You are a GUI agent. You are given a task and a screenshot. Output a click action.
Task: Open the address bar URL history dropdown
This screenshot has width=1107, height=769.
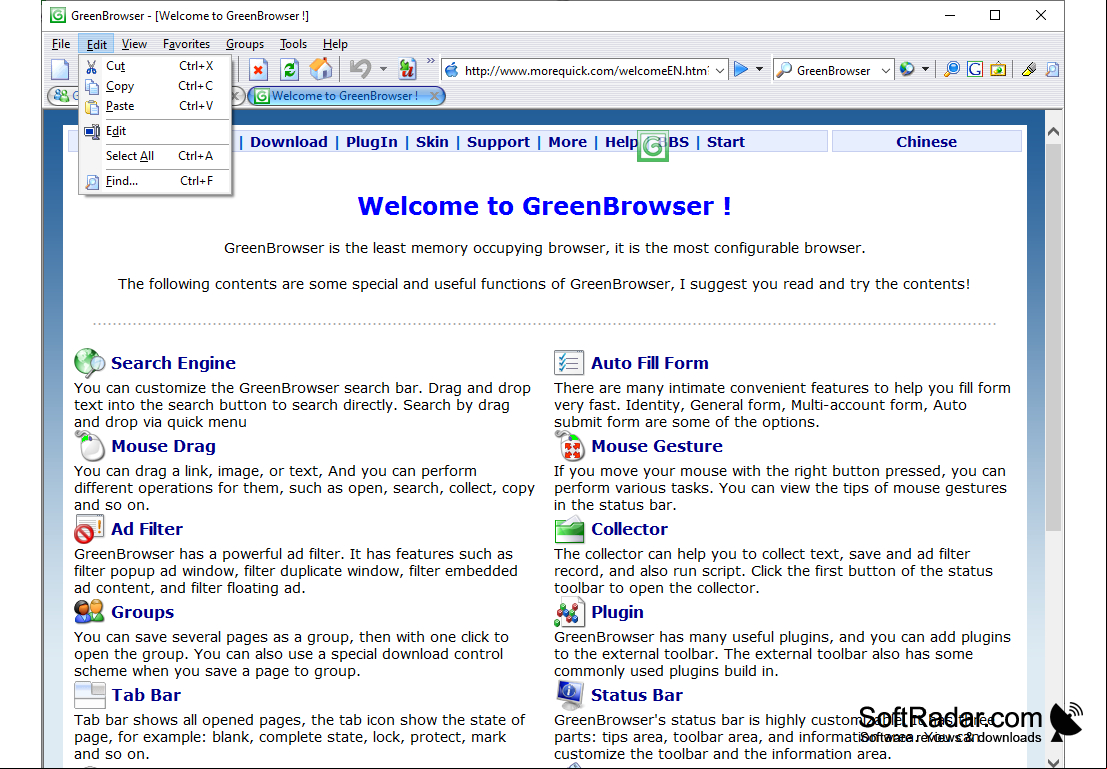(x=719, y=70)
